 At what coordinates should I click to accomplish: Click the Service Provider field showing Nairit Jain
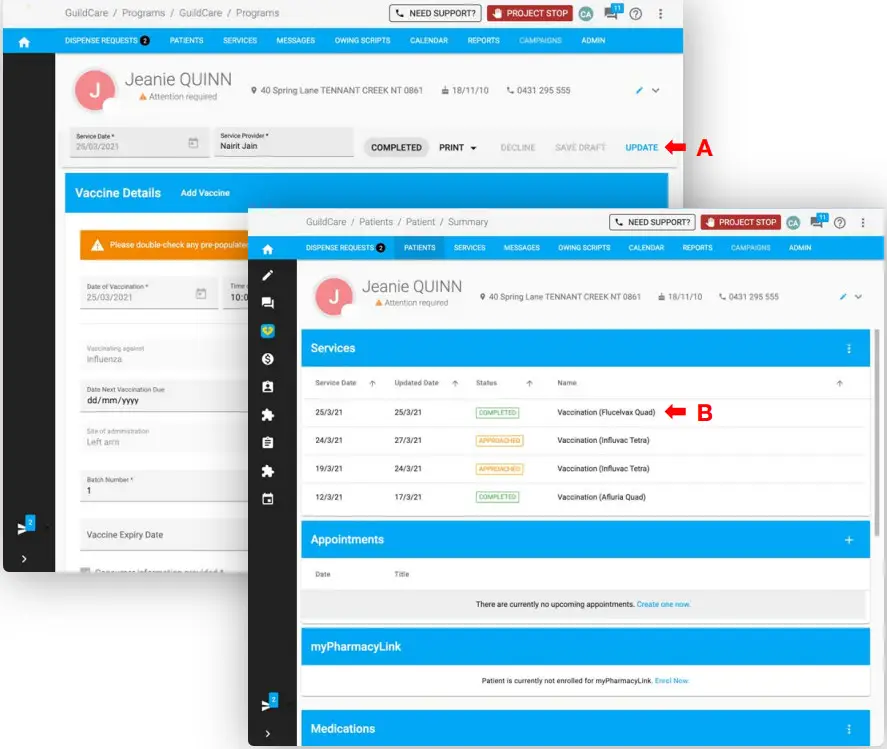(x=283, y=141)
